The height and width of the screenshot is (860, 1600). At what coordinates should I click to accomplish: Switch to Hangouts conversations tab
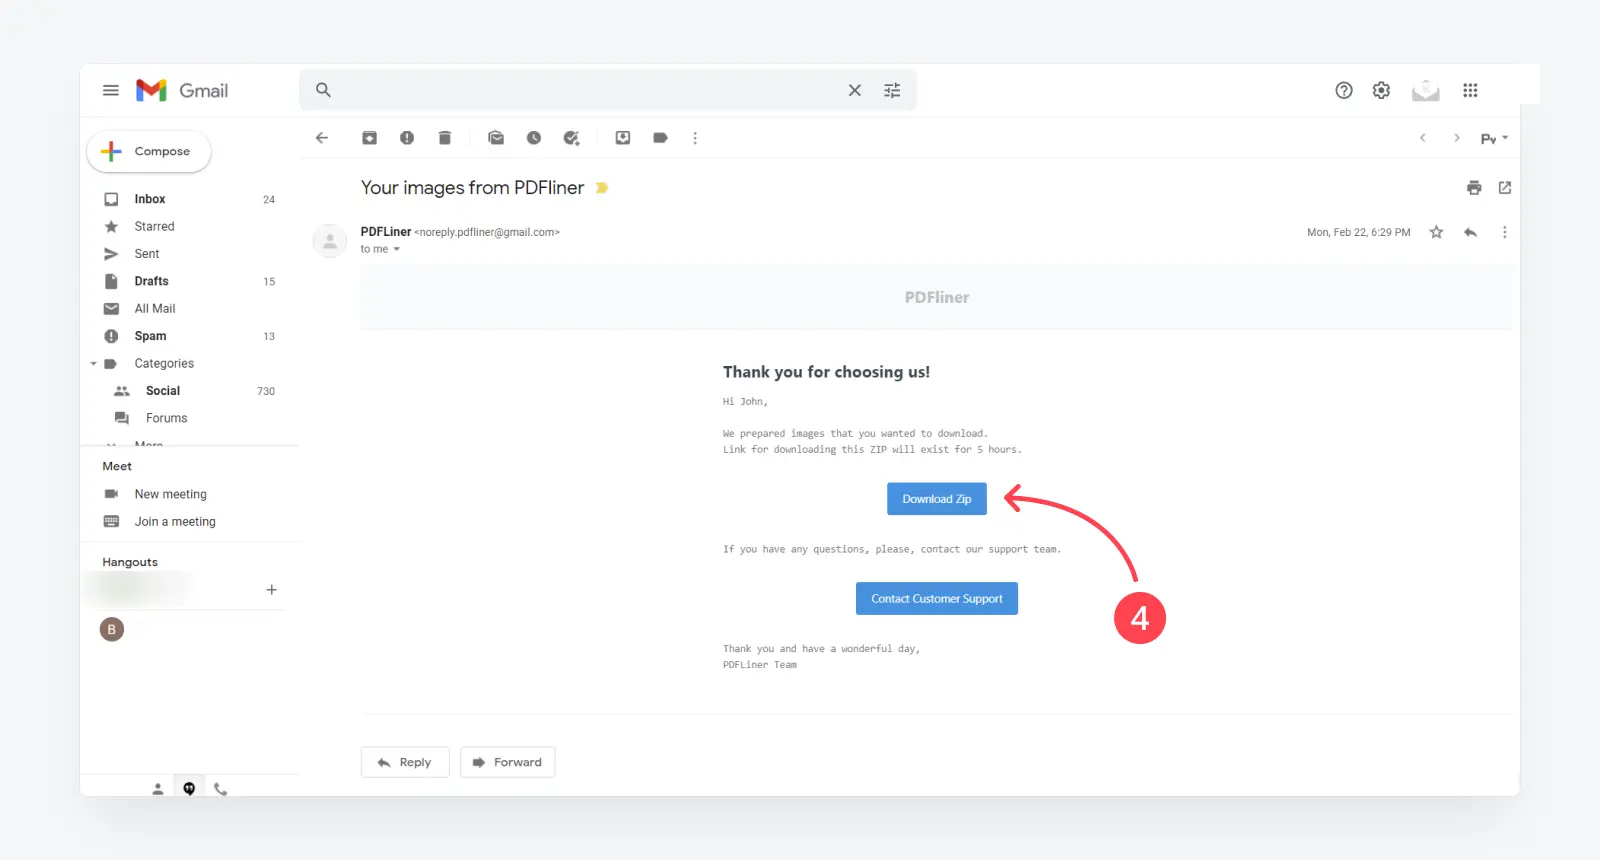[189, 789]
